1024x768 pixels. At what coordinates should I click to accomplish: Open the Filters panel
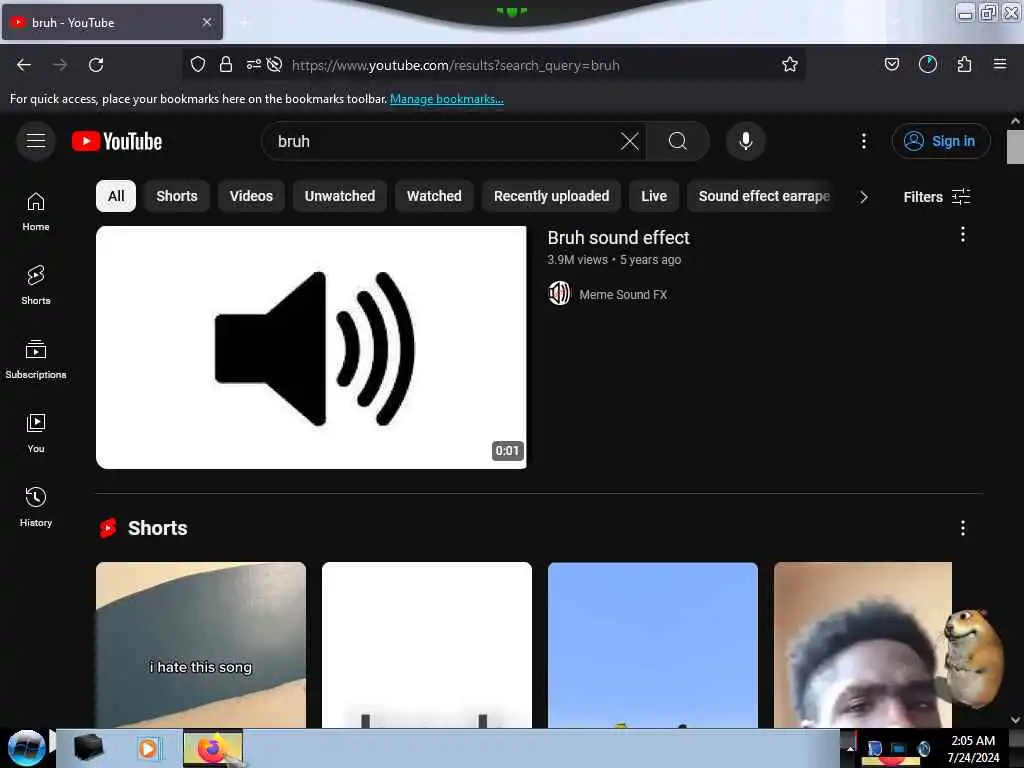pos(937,197)
